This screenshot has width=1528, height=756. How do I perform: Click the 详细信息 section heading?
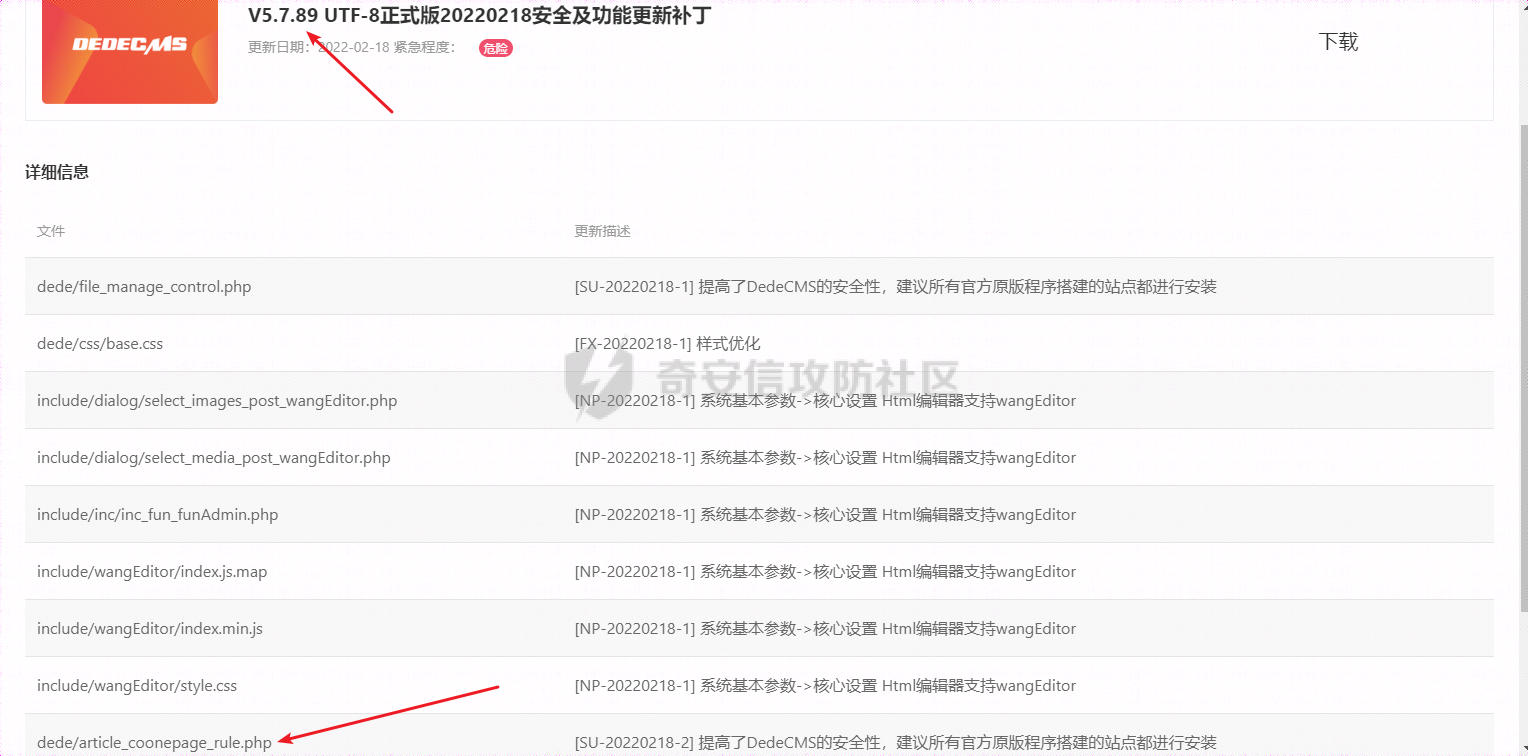pos(57,172)
